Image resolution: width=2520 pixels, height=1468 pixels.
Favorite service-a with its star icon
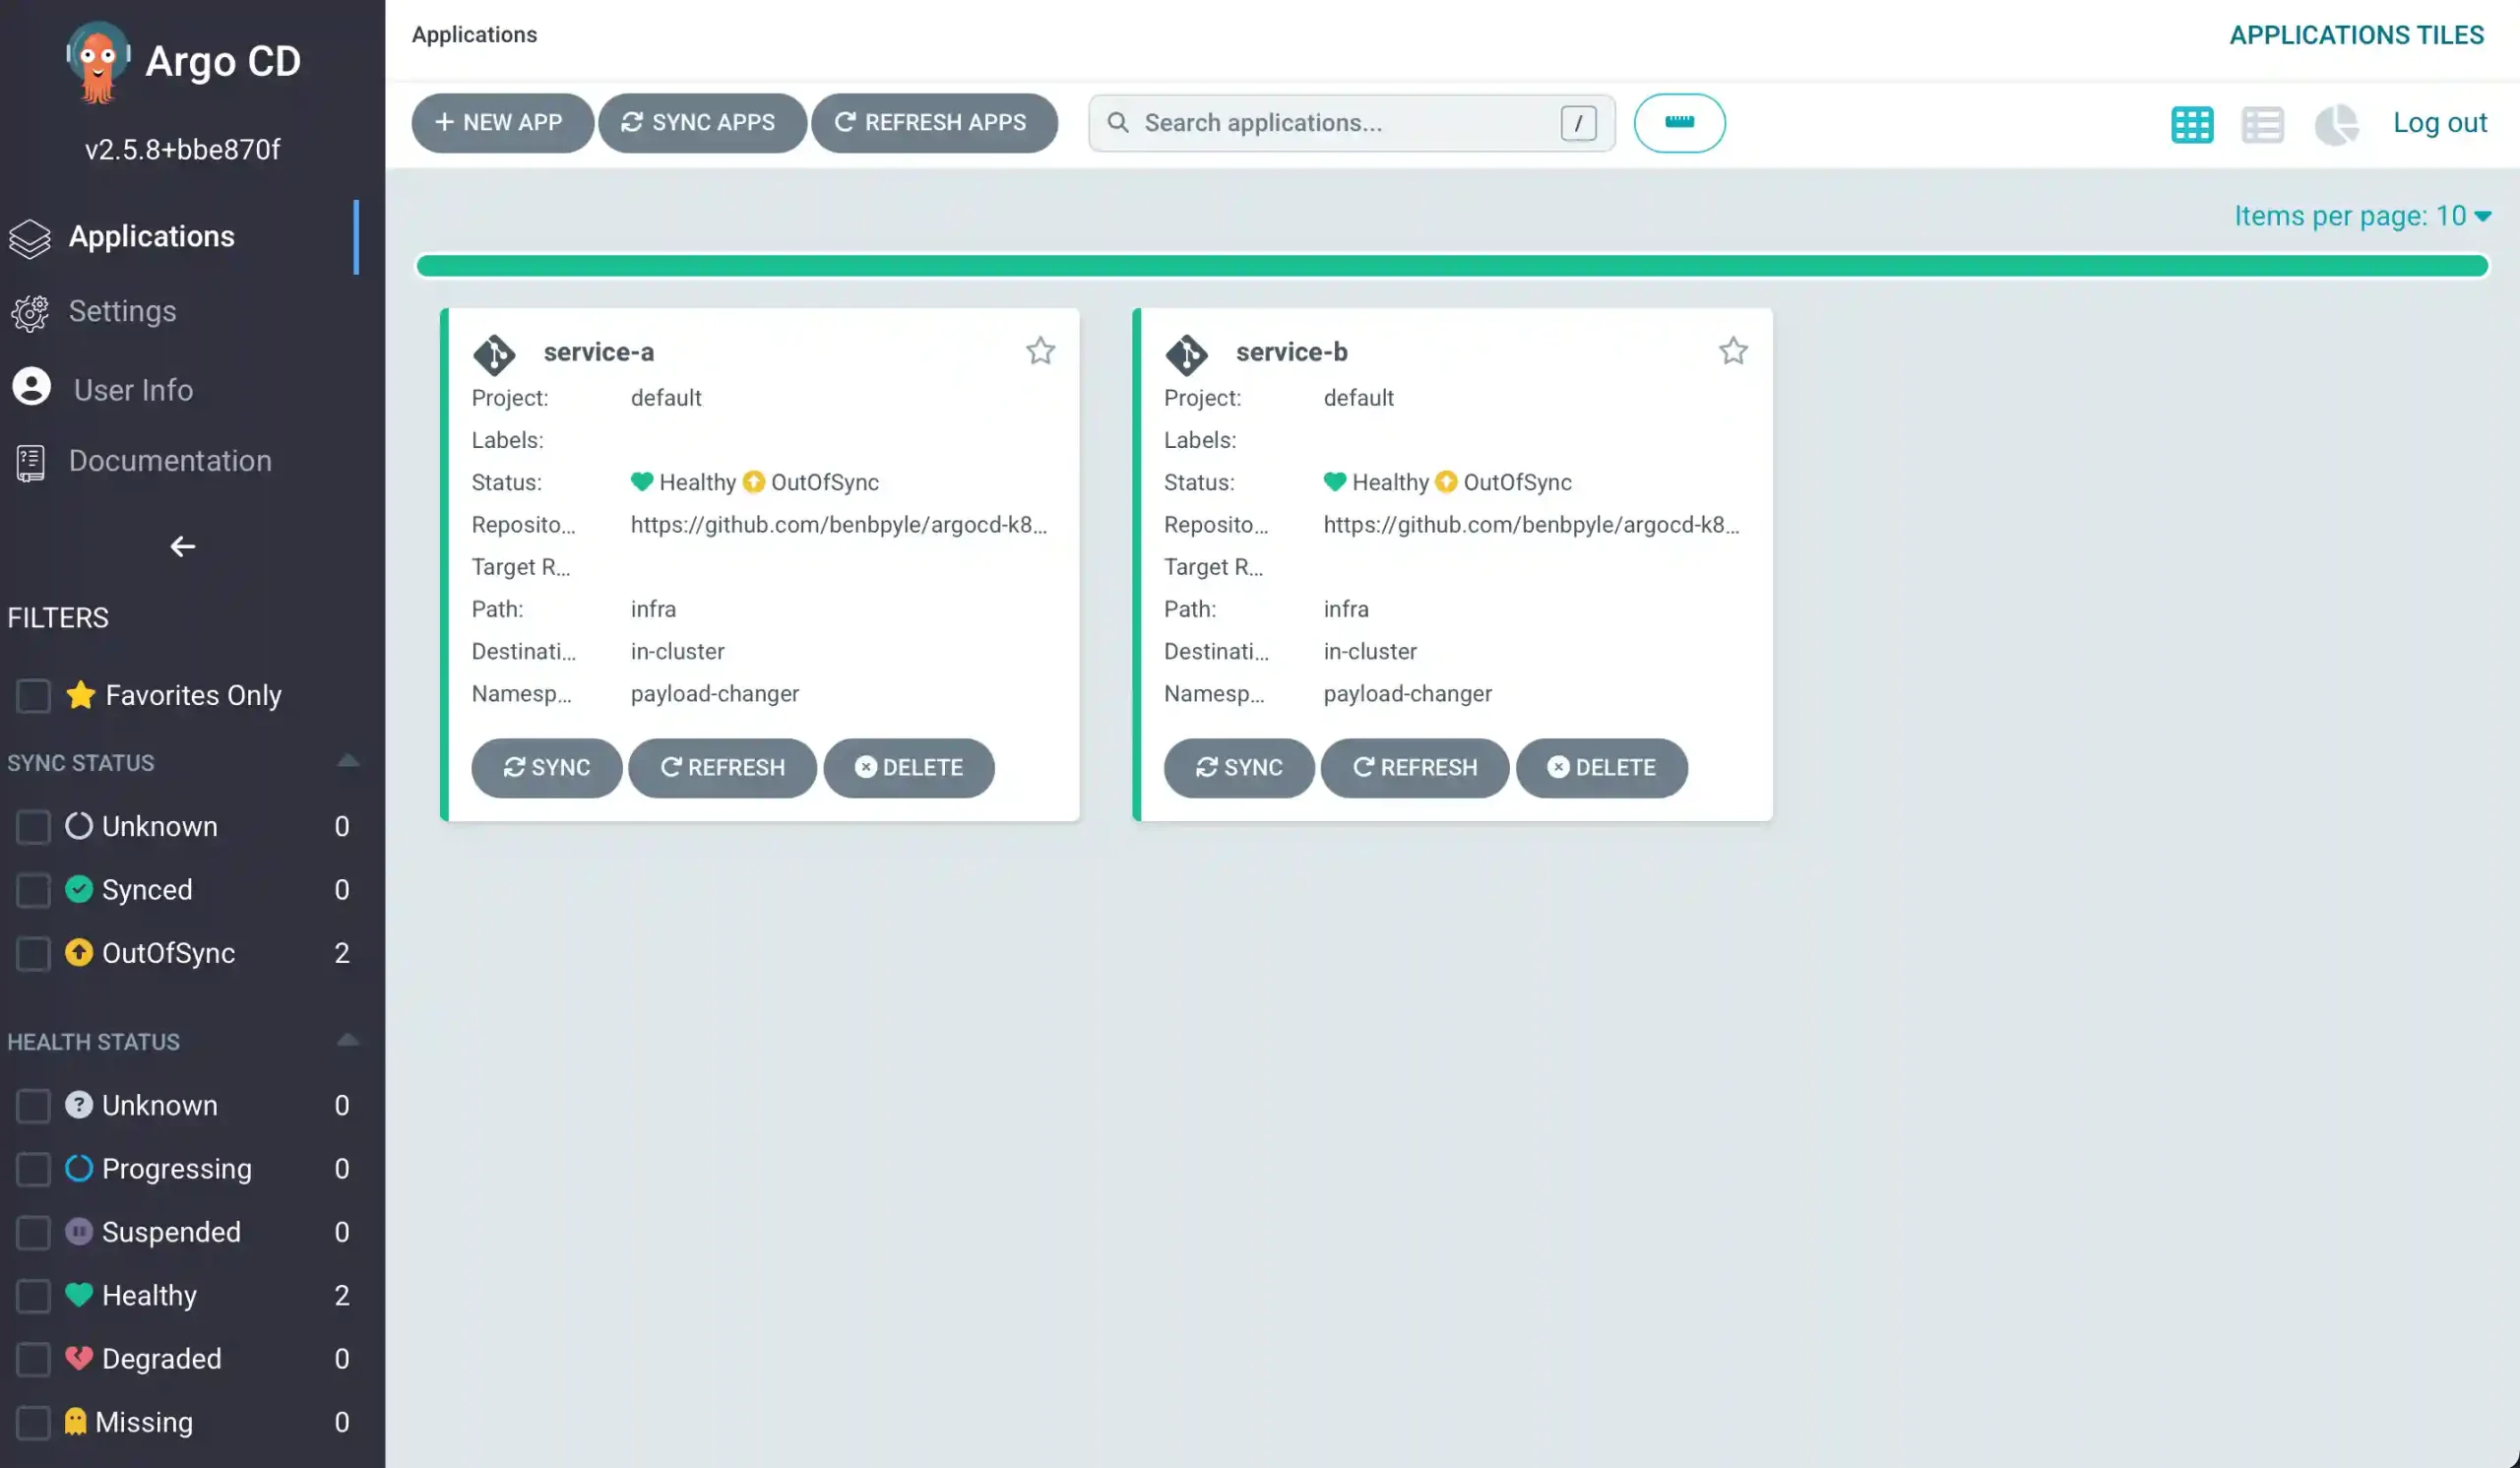pyautogui.click(x=1040, y=351)
